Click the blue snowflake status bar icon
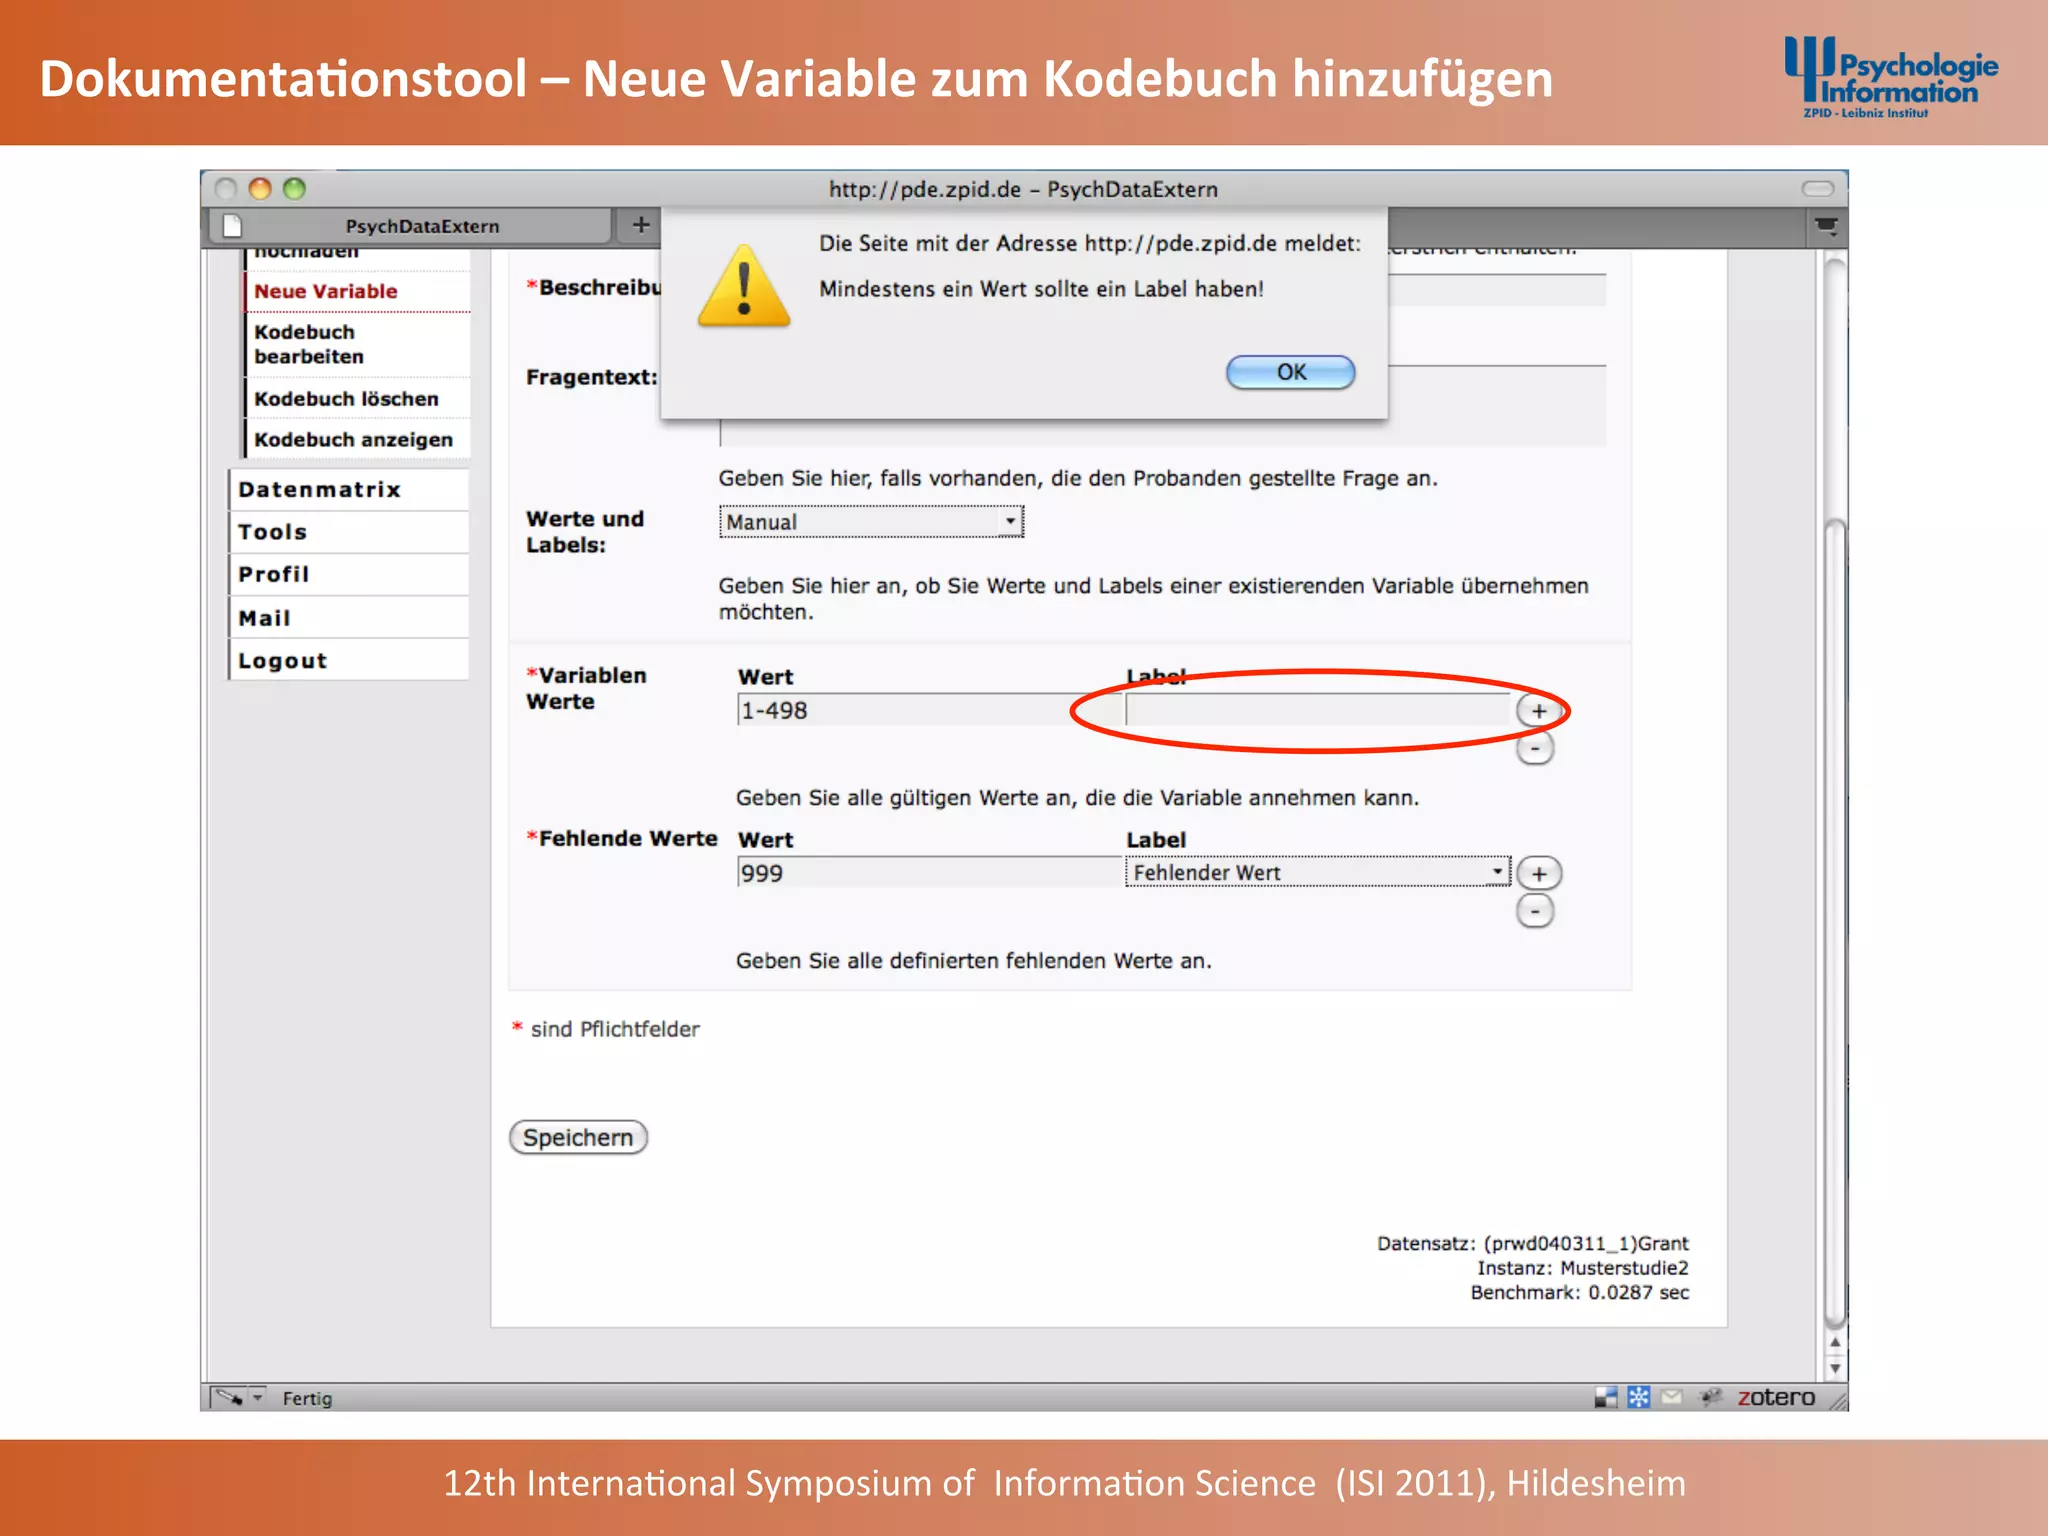This screenshot has height=1536, width=2048. (1638, 1397)
